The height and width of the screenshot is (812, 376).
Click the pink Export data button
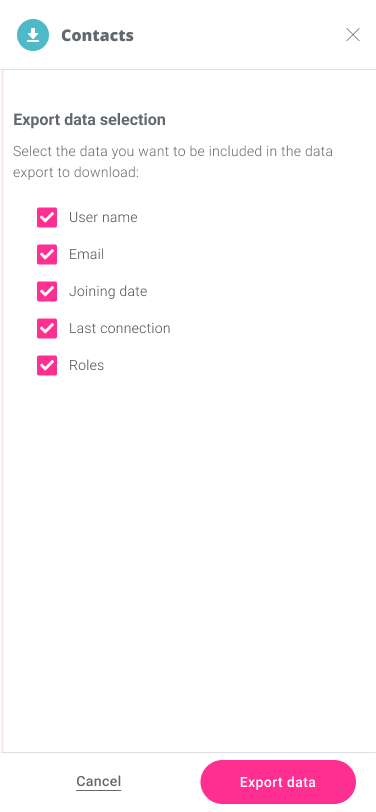point(278,782)
